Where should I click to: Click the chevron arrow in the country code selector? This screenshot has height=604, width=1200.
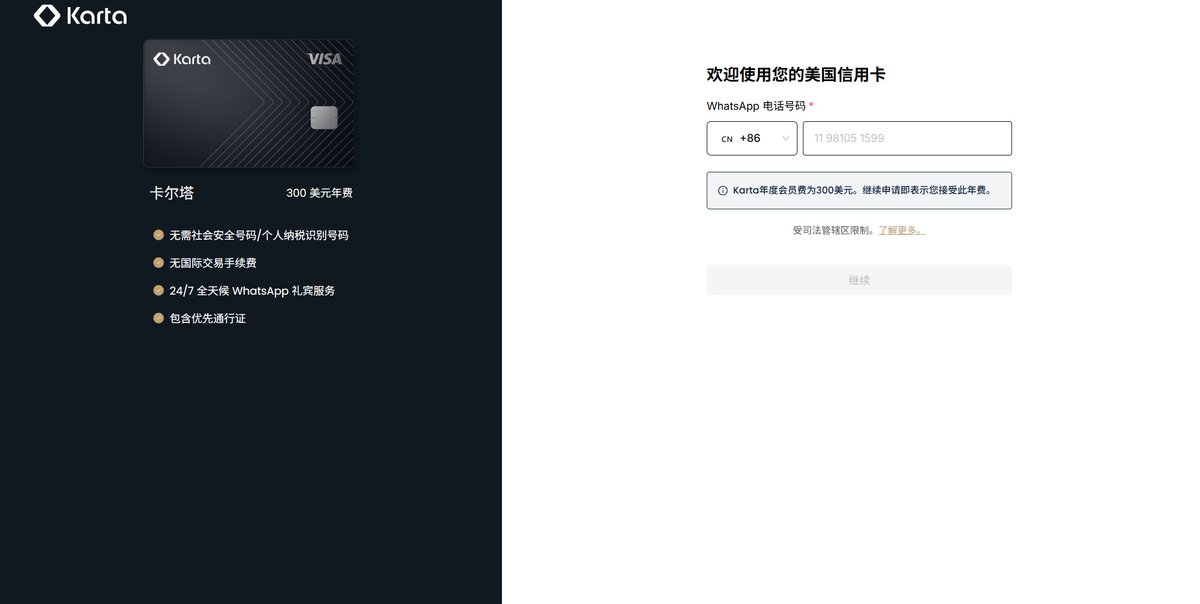pyautogui.click(x=786, y=139)
